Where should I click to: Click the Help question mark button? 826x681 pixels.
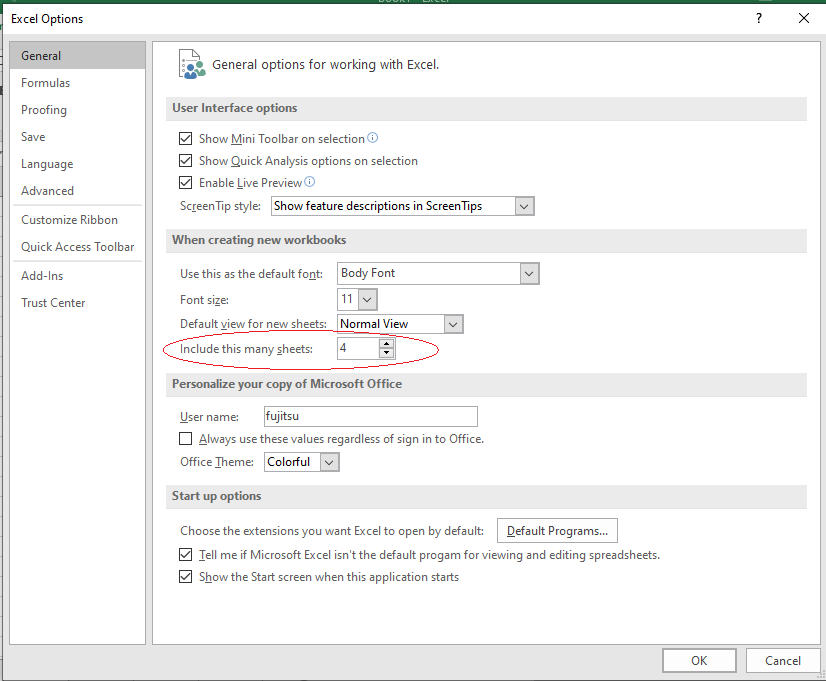click(x=759, y=18)
